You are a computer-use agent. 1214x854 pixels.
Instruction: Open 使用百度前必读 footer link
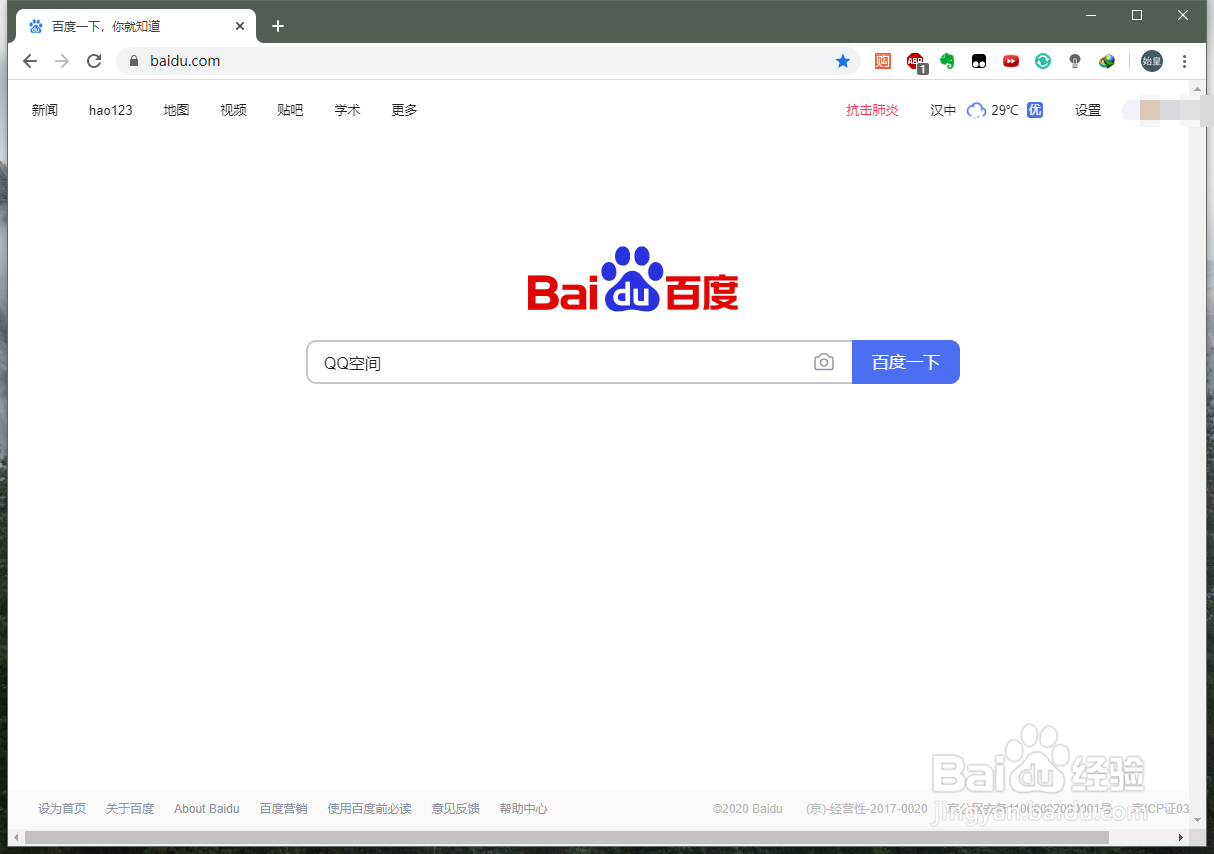[370, 808]
